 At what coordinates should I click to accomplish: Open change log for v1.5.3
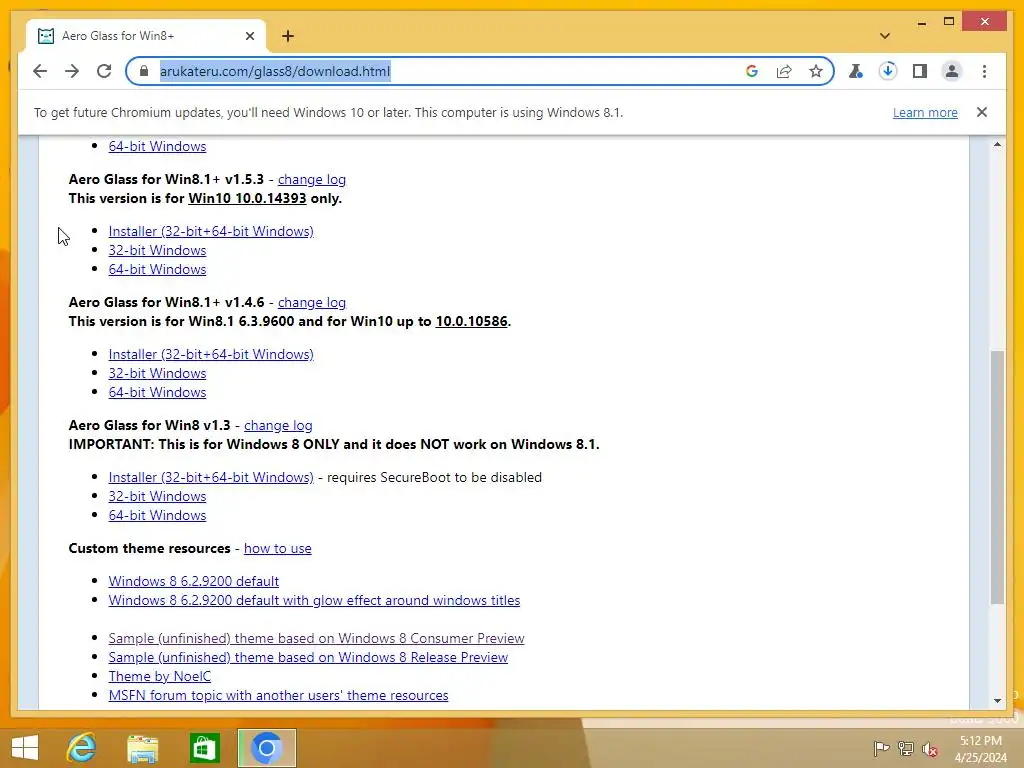point(312,180)
